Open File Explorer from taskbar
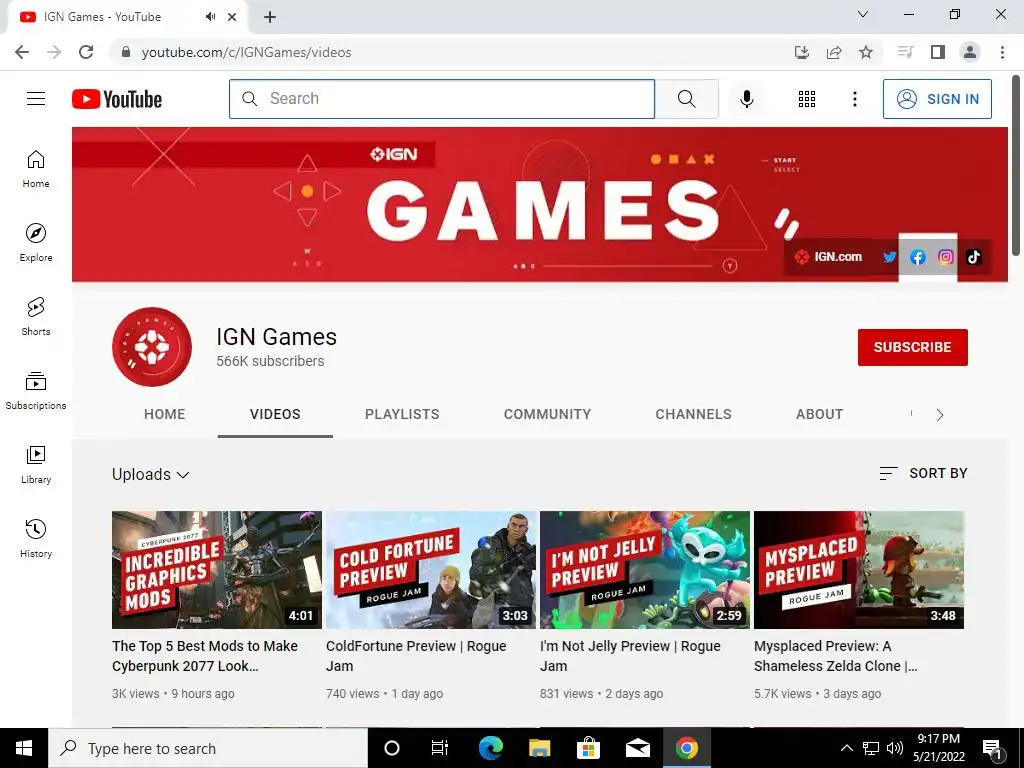 point(539,748)
